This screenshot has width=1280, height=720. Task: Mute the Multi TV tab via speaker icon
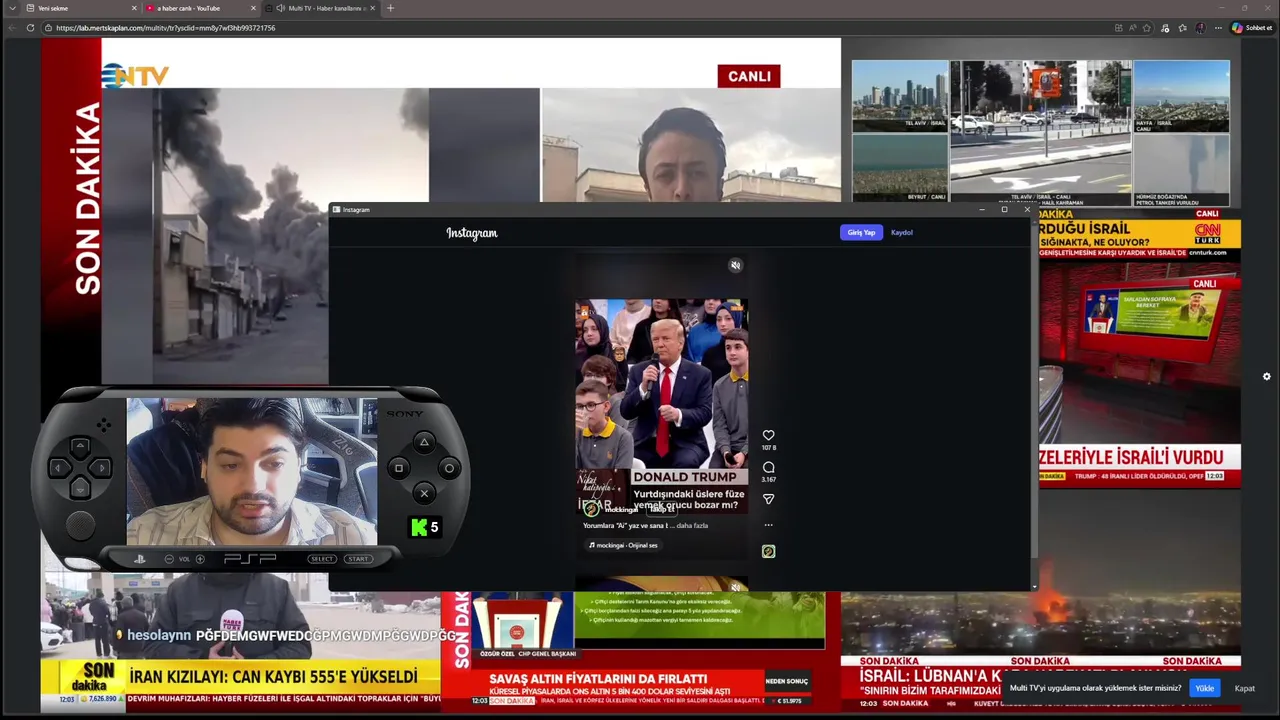point(280,8)
